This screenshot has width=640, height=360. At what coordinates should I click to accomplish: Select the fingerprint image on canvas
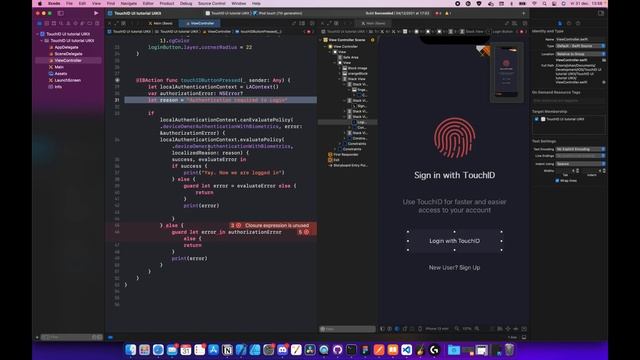click(454, 138)
